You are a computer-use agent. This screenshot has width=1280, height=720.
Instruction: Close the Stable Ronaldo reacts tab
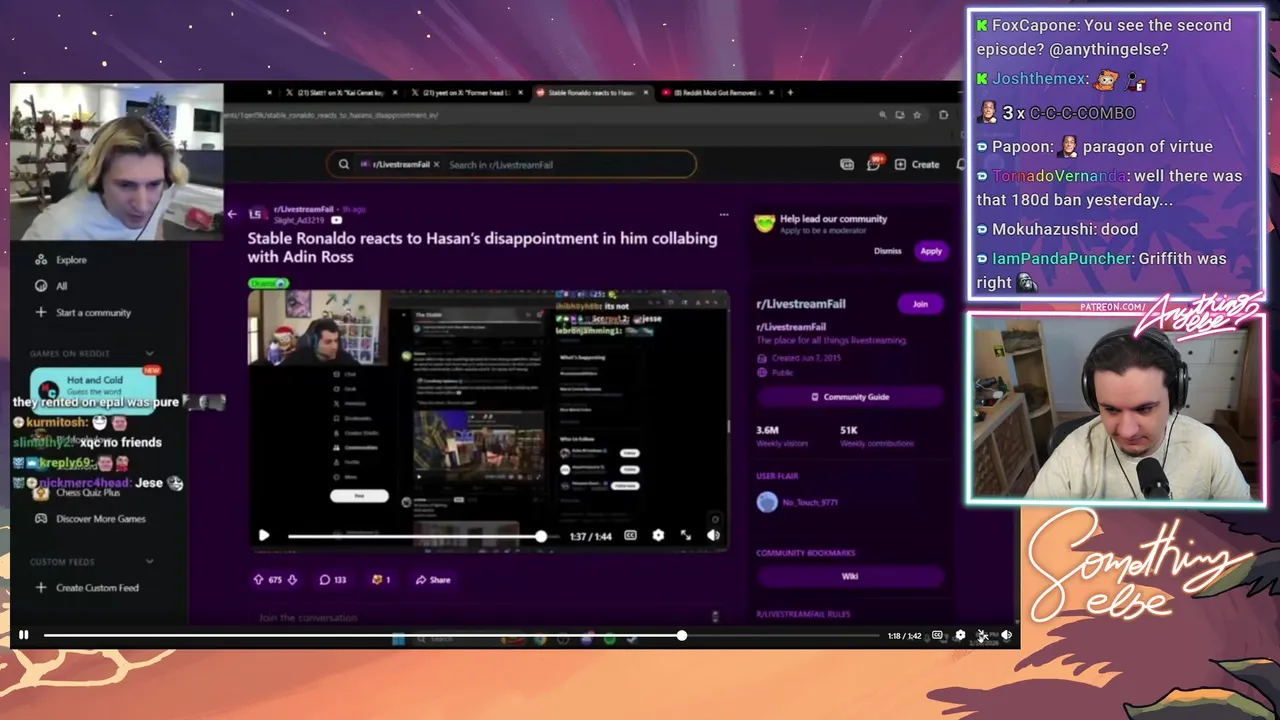coord(645,92)
